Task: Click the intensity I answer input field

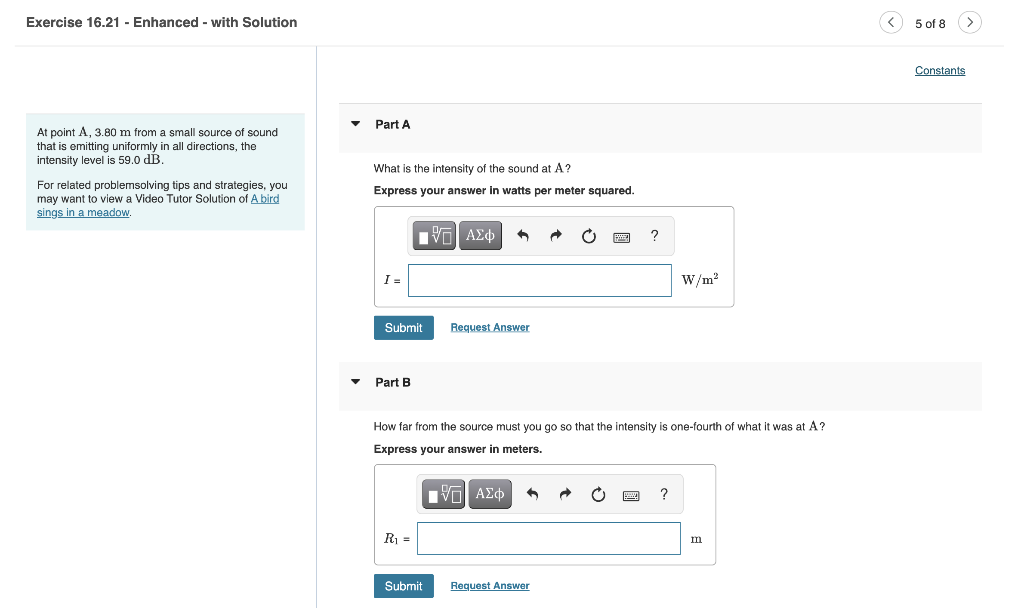Action: (x=539, y=280)
